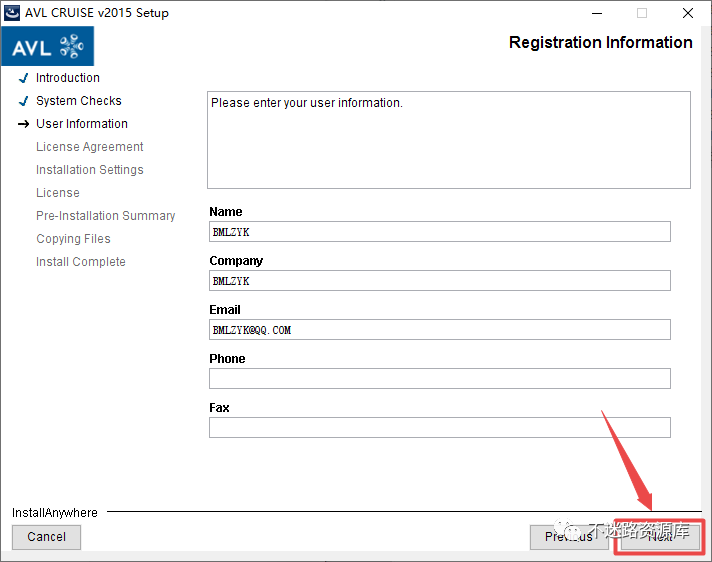Screen dimensions: 712x562
Task: Click the Company field label
Action: tap(236, 261)
